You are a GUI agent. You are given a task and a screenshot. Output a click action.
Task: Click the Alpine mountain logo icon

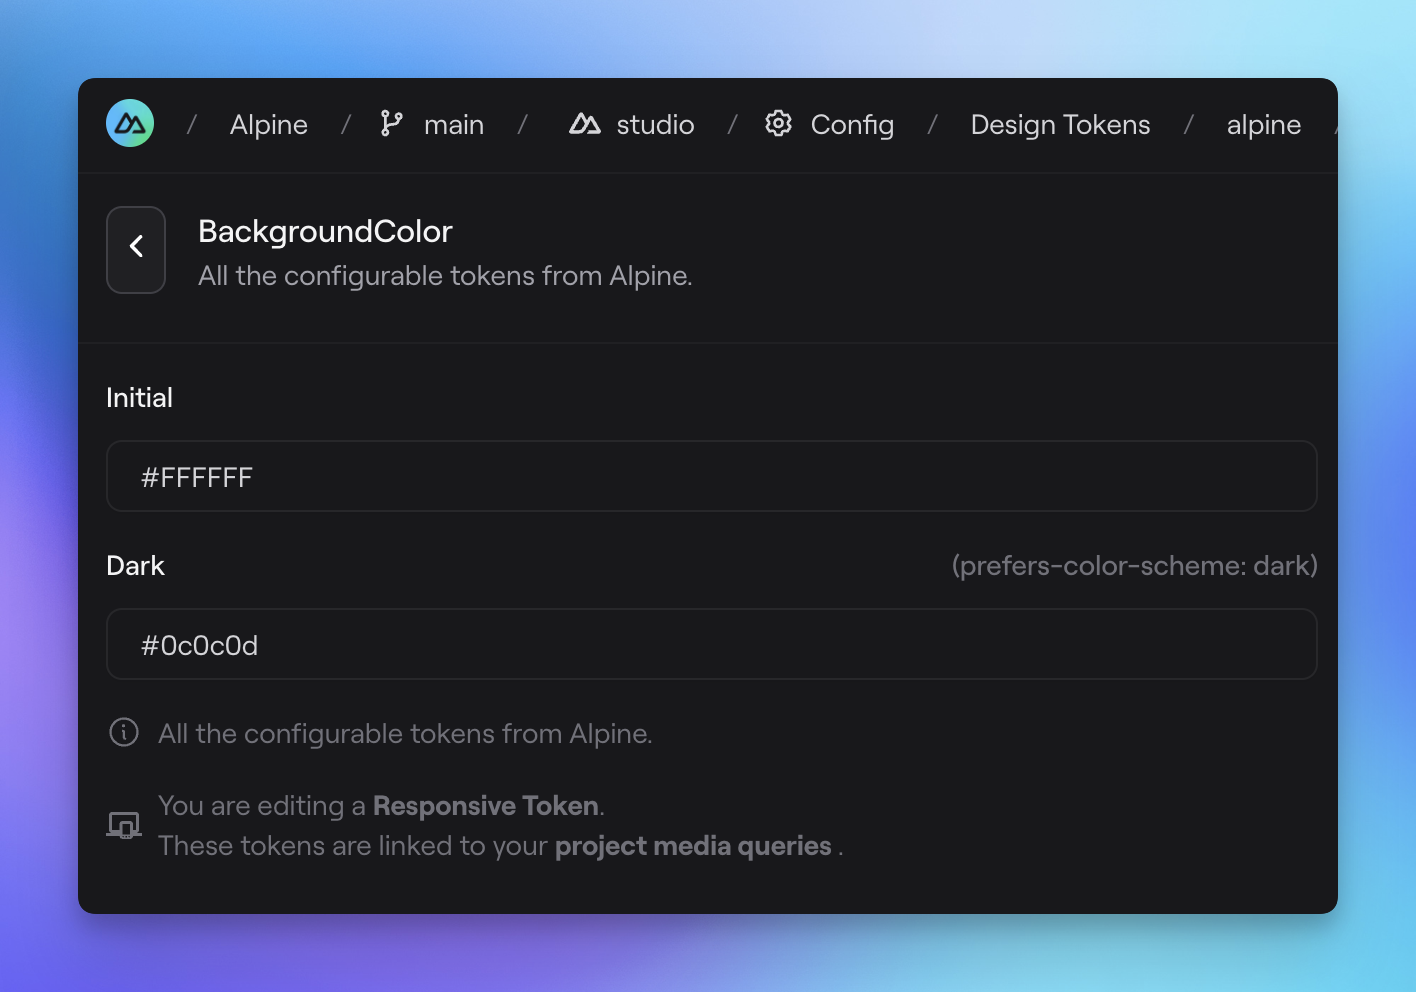click(x=129, y=123)
